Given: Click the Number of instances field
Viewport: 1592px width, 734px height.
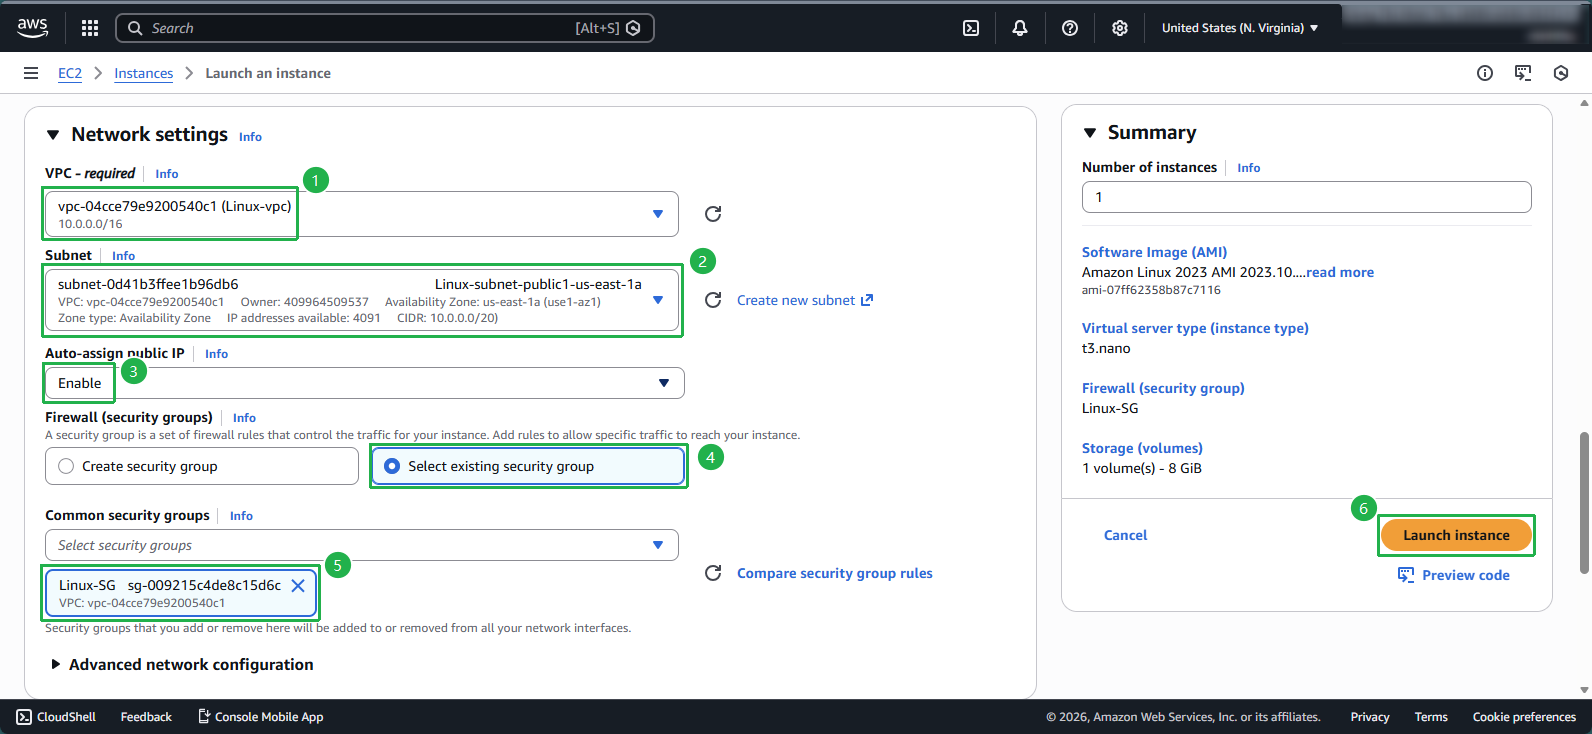Looking at the screenshot, I should tap(1306, 197).
